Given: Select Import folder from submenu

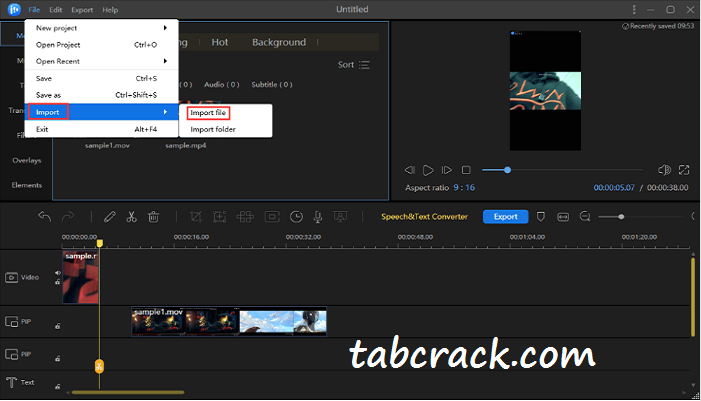Looking at the screenshot, I should (x=213, y=129).
